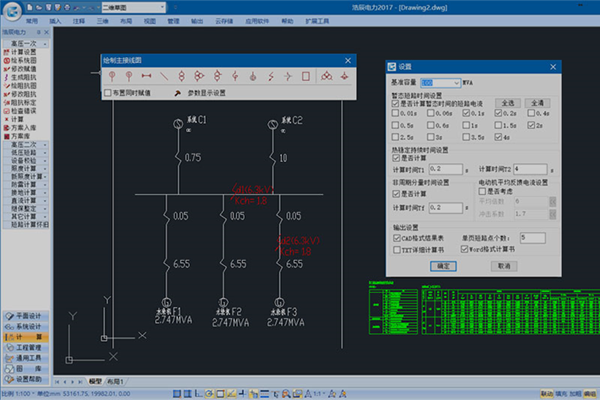Click the application logo button
The image size is (600, 400).
tap(12, 11)
